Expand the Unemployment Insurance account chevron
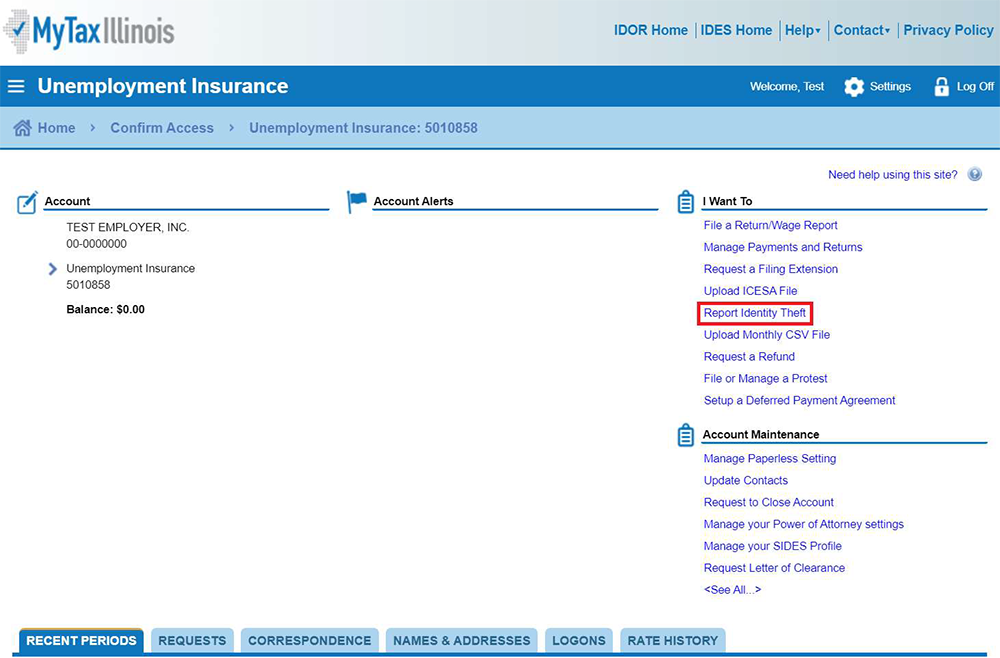This screenshot has width=1000, height=658. click(x=53, y=269)
